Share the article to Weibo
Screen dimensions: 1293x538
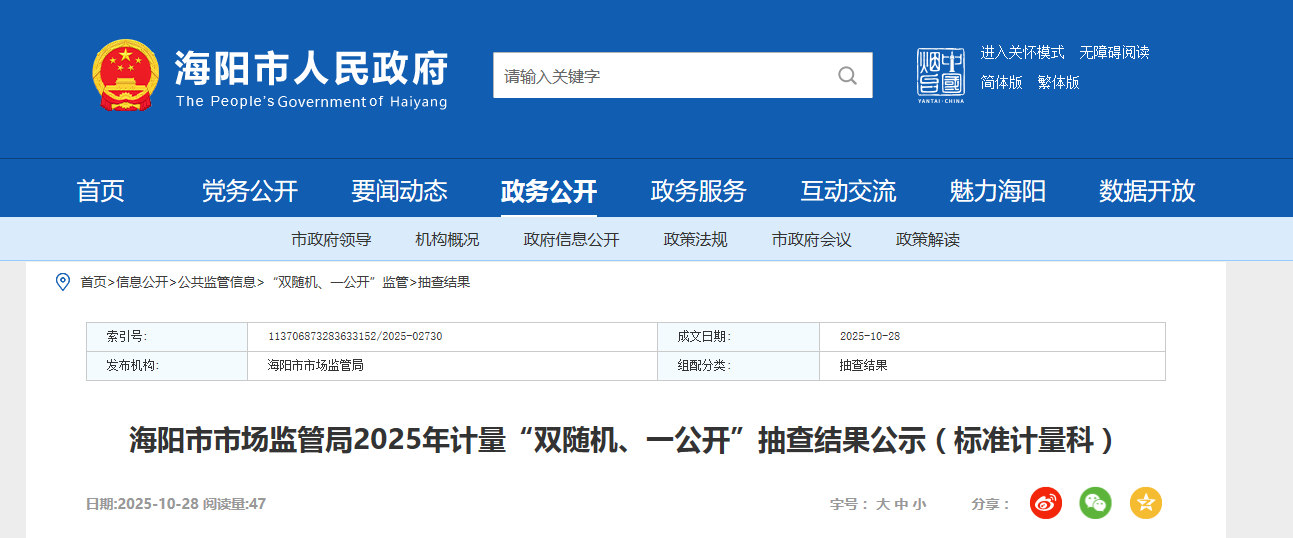1046,503
